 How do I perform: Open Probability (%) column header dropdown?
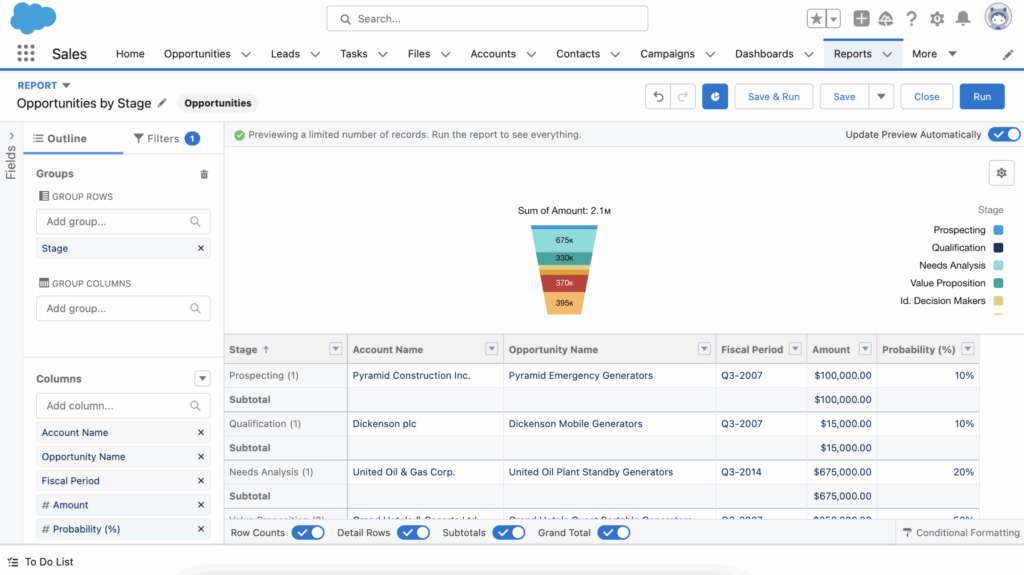968,349
